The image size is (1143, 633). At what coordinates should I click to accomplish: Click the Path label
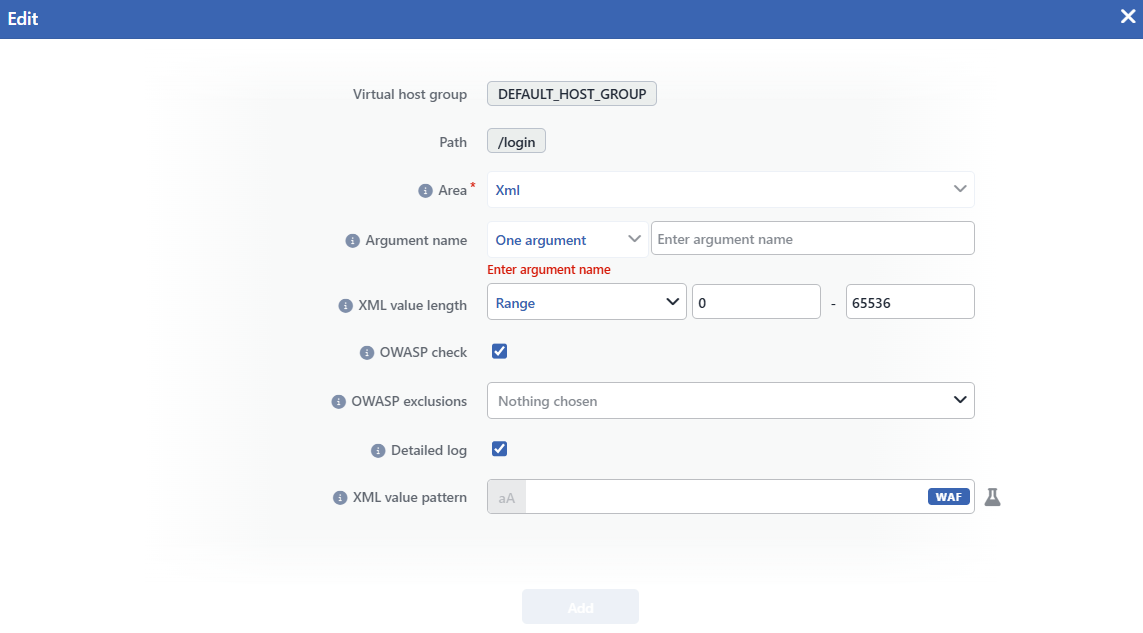coord(453,142)
